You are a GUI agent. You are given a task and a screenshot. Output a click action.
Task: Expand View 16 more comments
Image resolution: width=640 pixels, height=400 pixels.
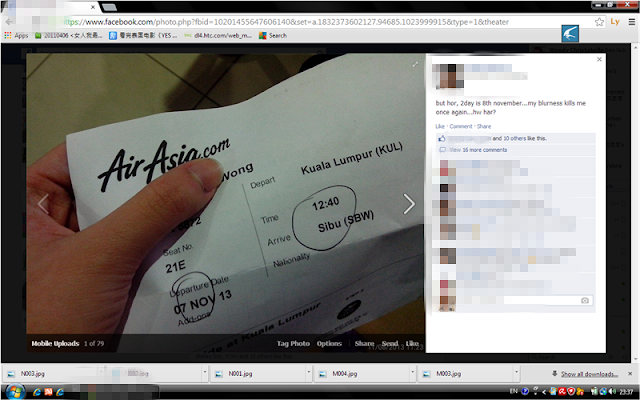478,150
